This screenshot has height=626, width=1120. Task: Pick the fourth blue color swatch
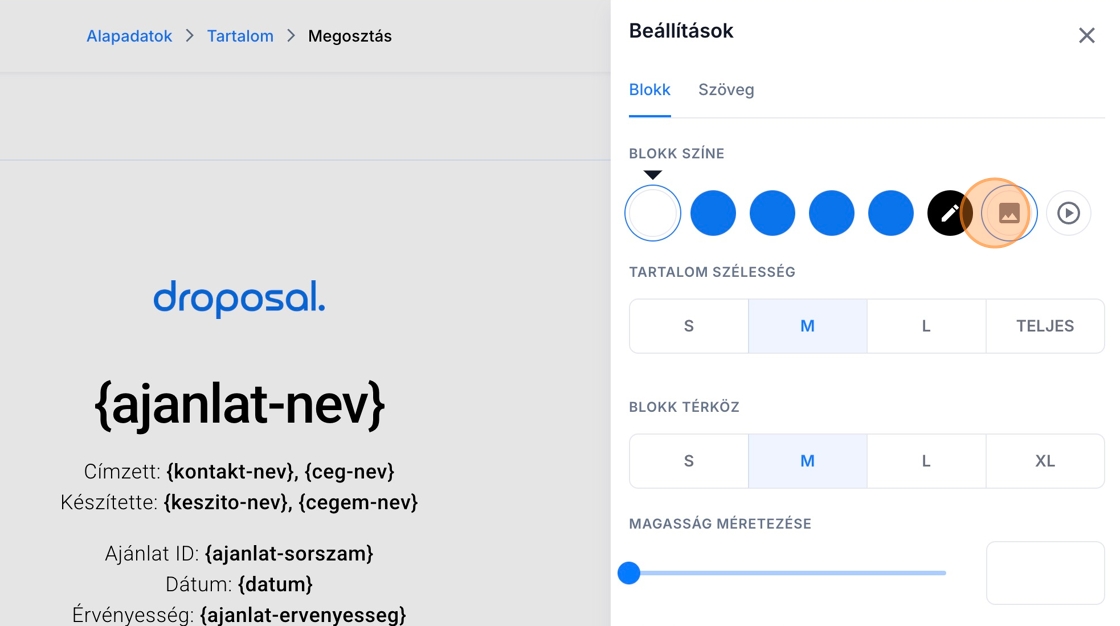pyautogui.click(x=891, y=213)
